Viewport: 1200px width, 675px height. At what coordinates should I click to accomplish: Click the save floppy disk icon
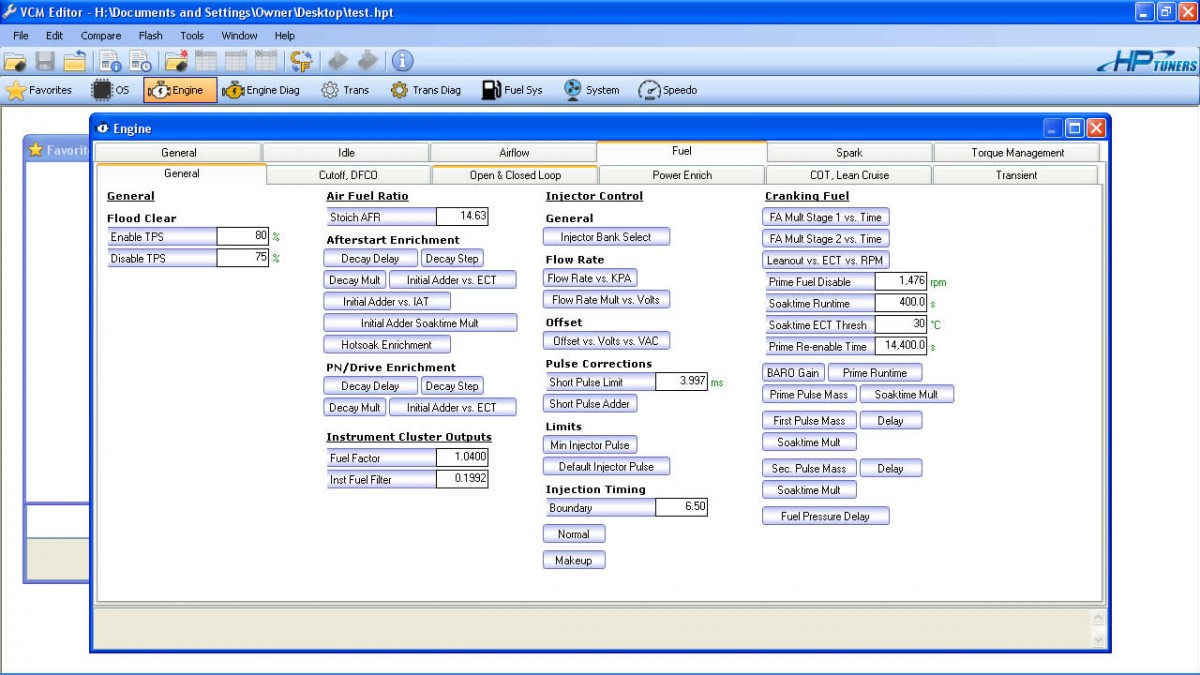pos(45,61)
